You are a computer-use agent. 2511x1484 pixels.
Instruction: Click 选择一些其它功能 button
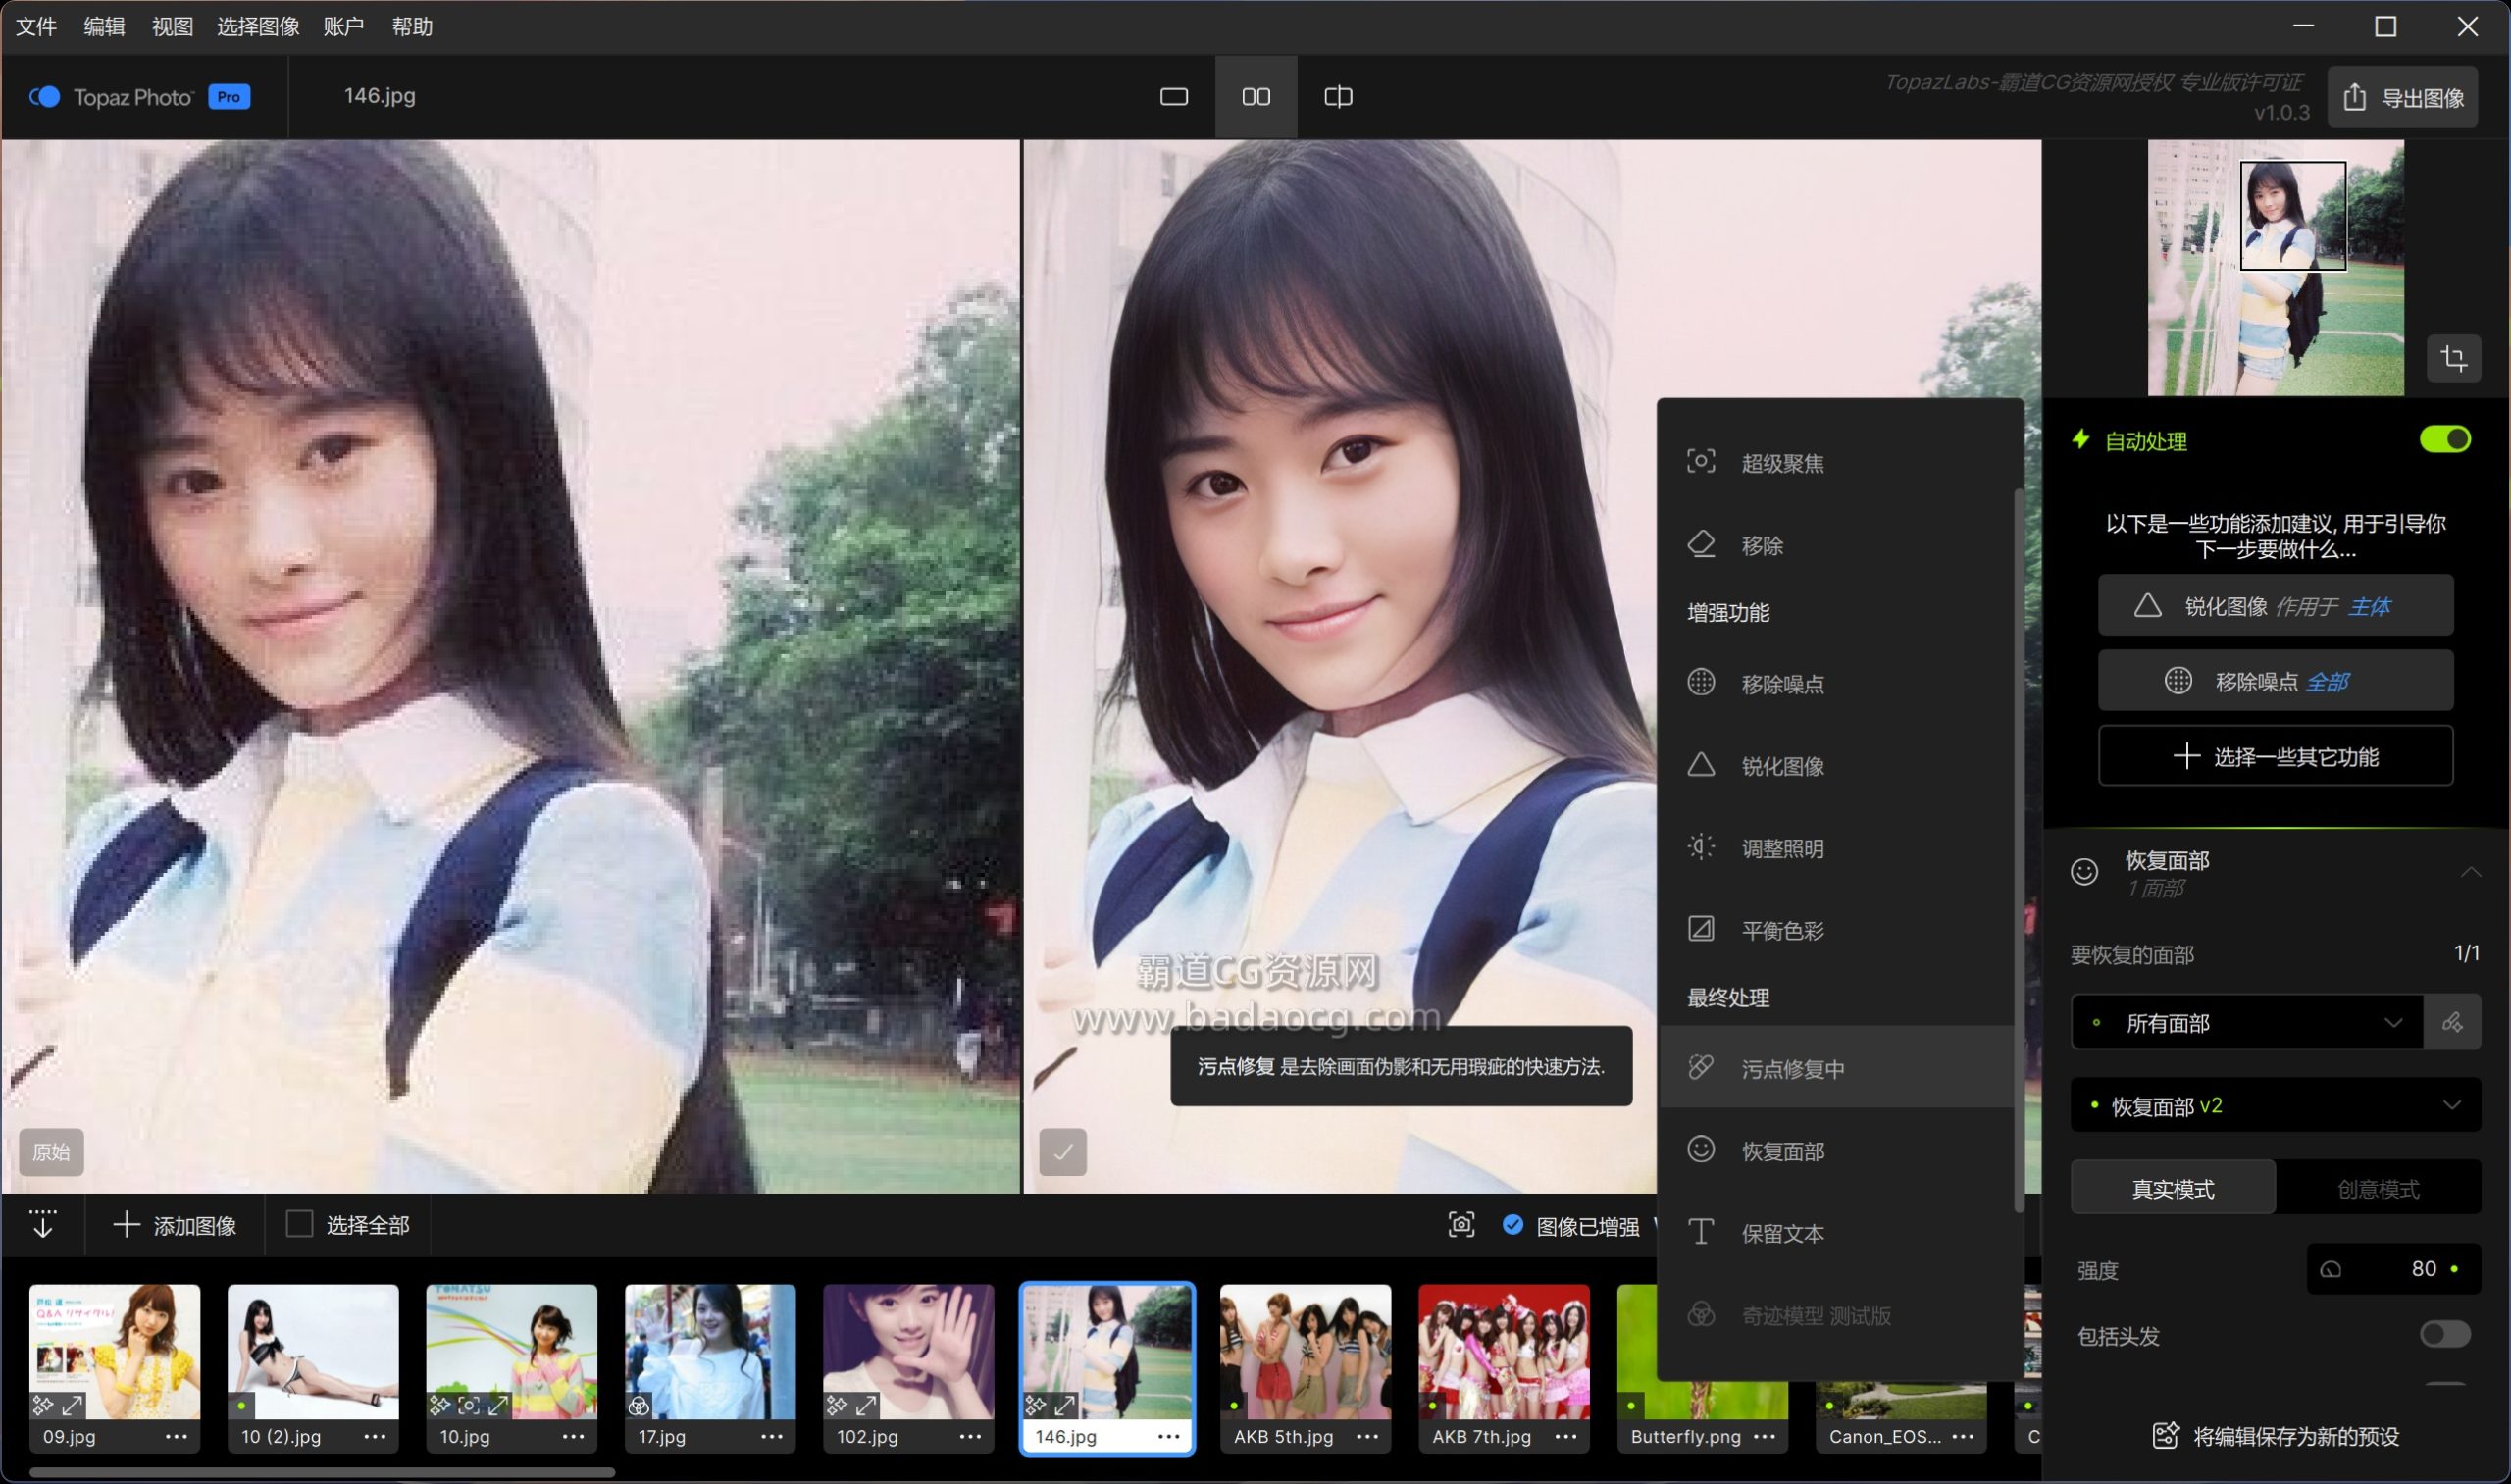[2274, 757]
